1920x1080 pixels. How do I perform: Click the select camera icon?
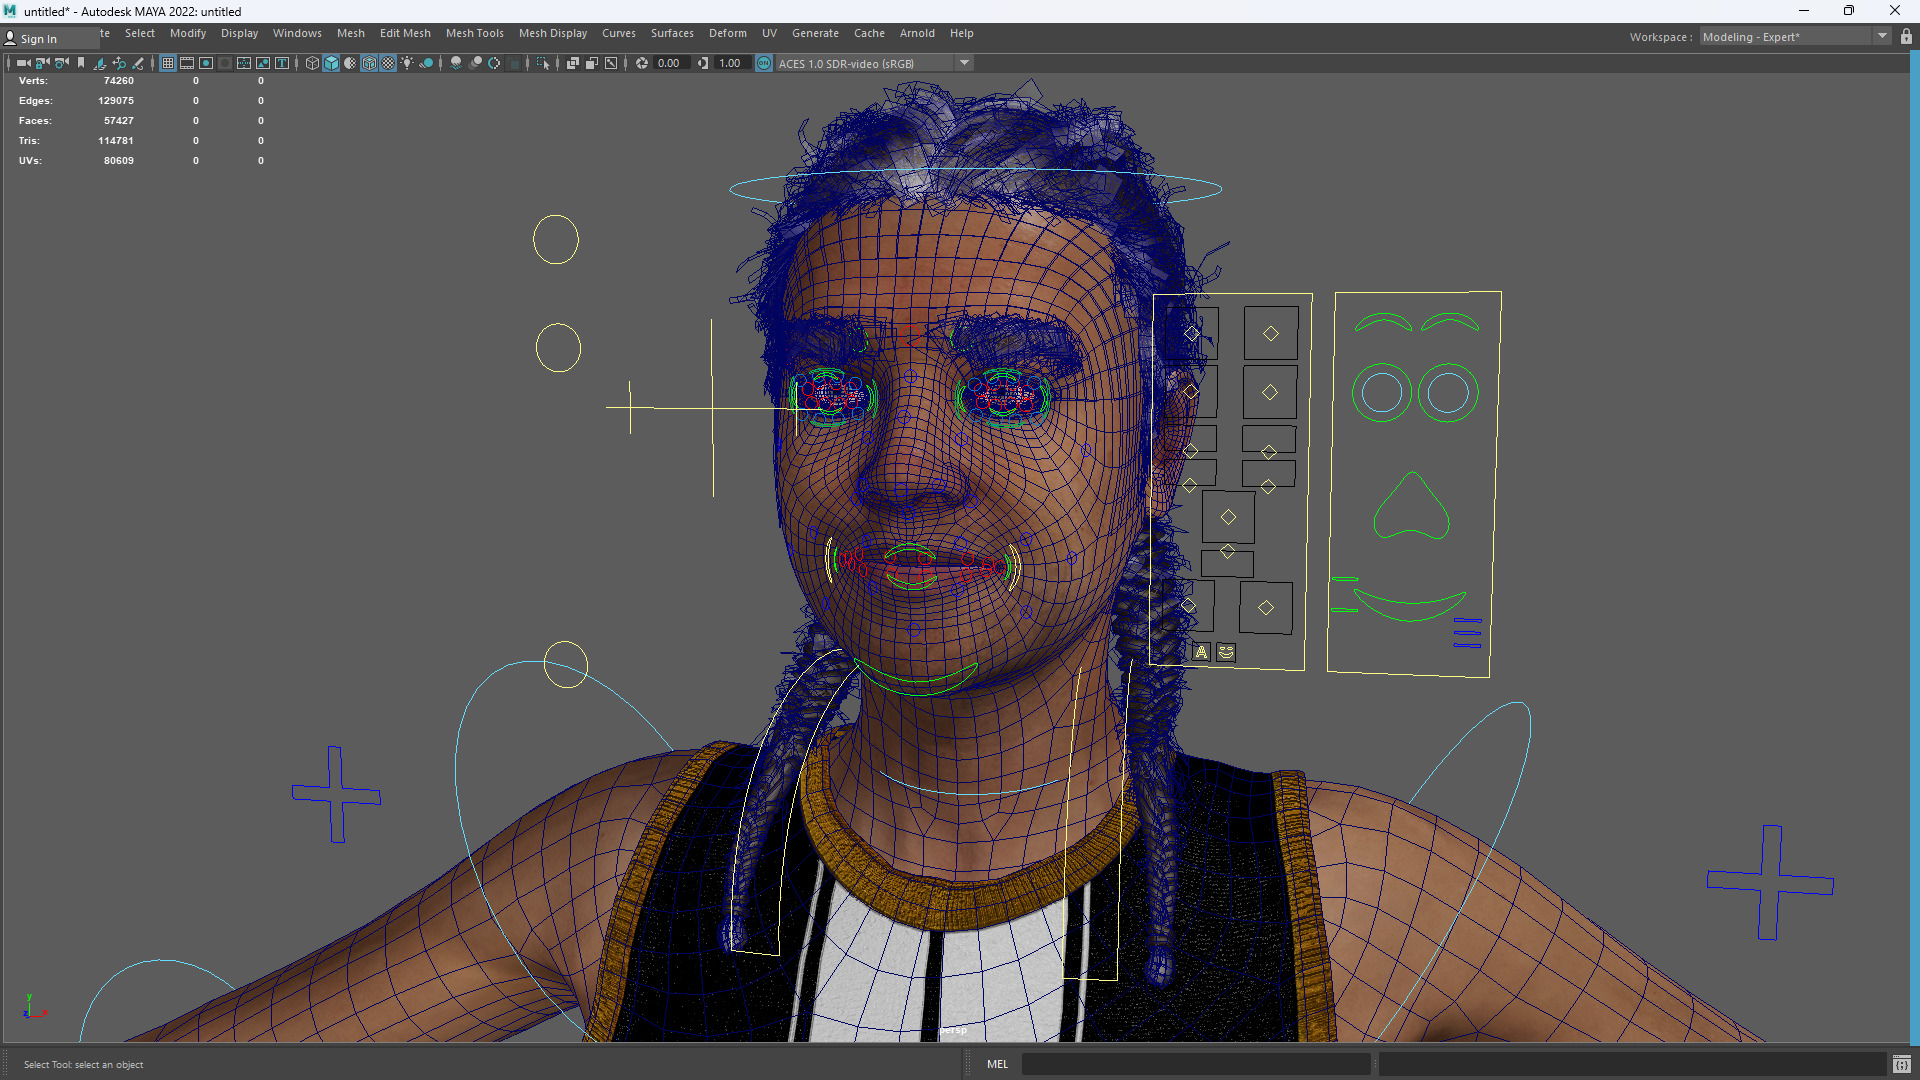[x=23, y=63]
